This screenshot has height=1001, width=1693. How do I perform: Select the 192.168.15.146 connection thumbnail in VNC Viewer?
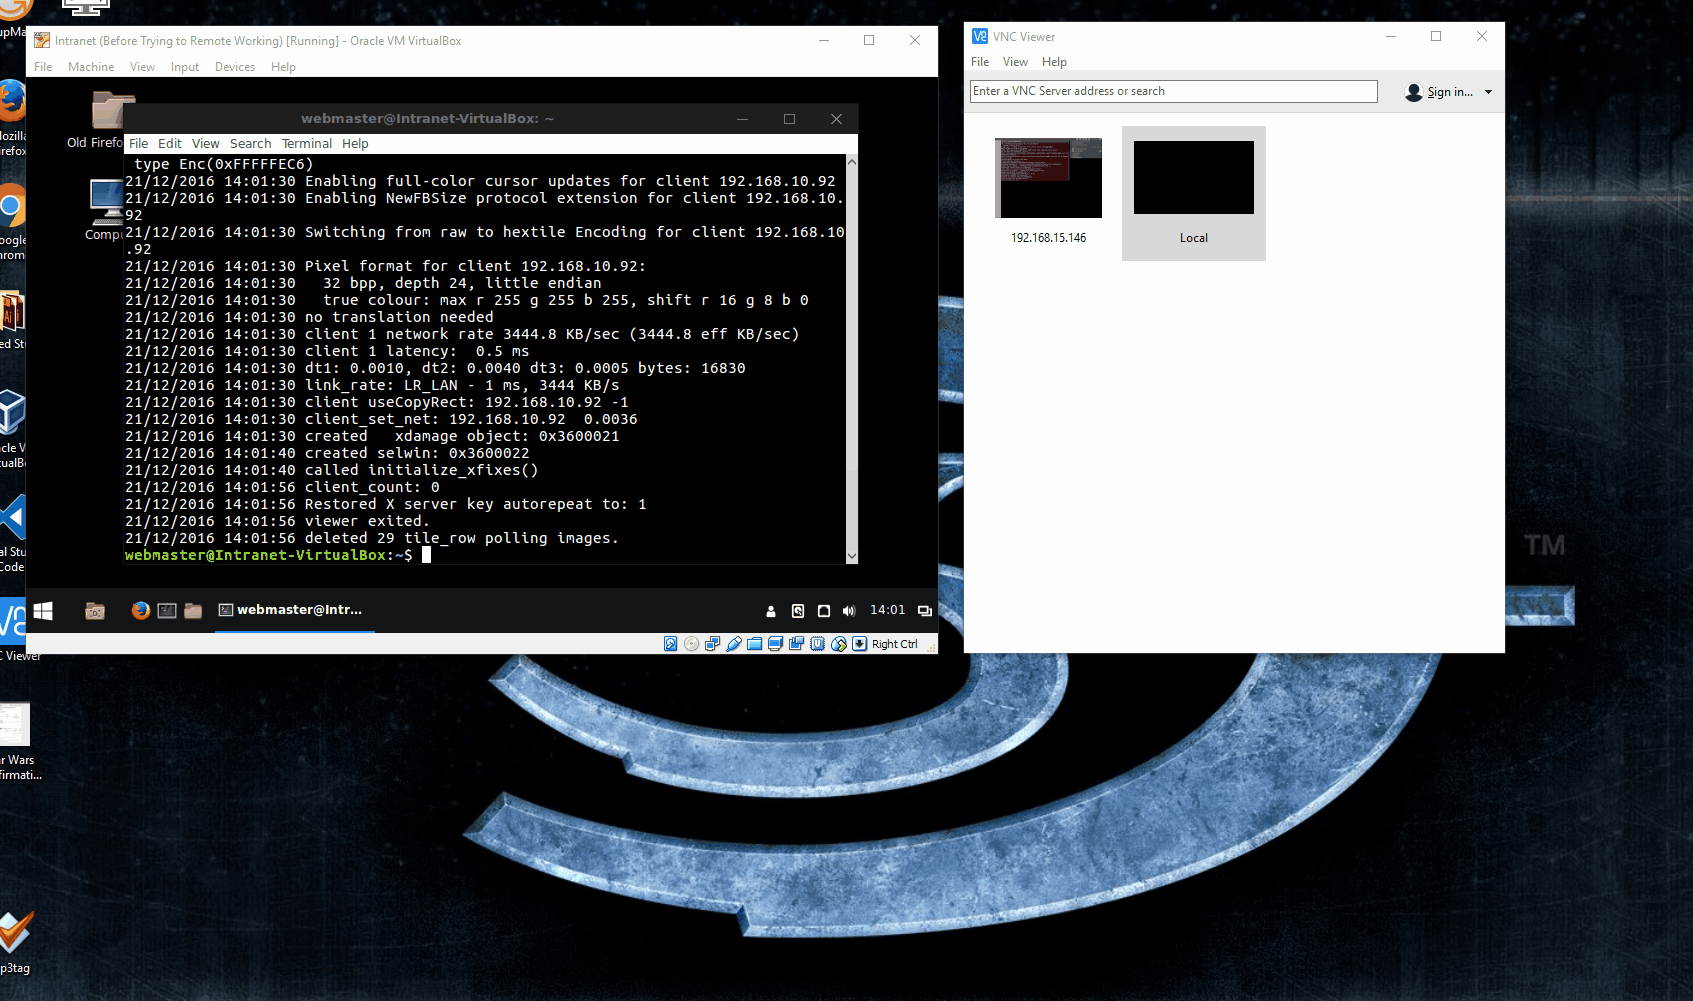pyautogui.click(x=1048, y=178)
